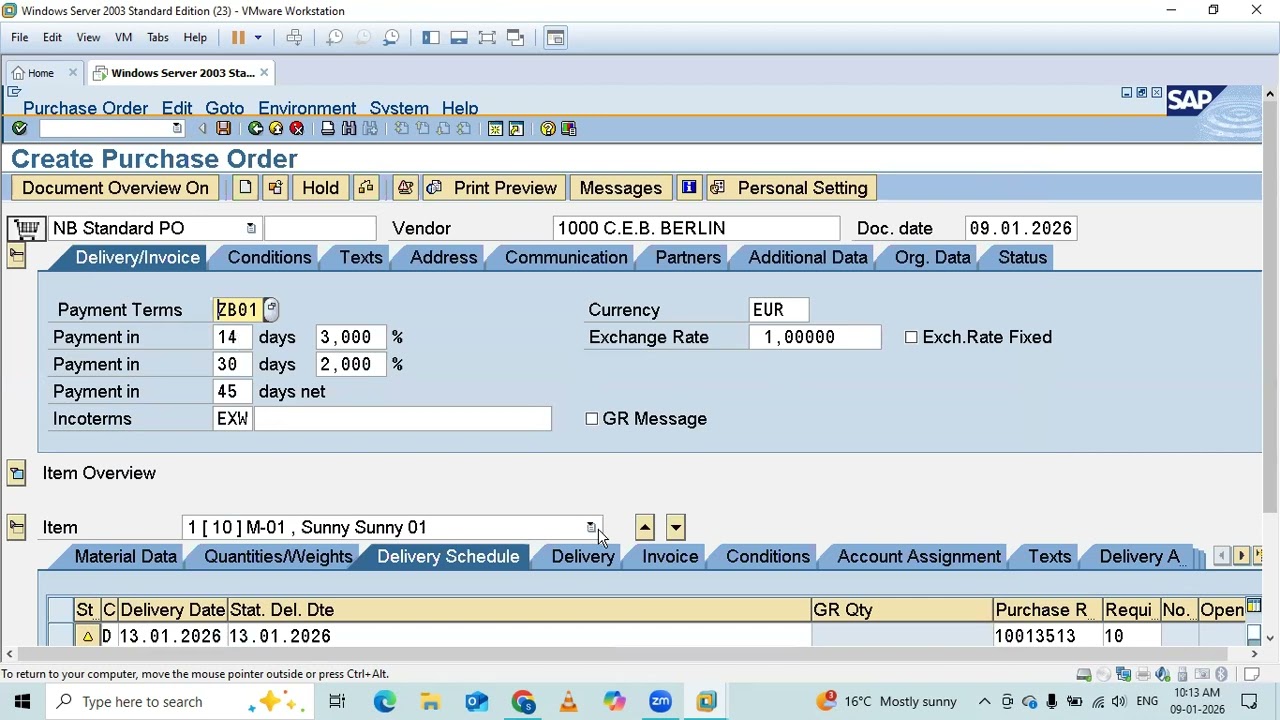Open the Payment Terms search help button
Viewport: 1280px width, 720px height.
coord(271,310)
